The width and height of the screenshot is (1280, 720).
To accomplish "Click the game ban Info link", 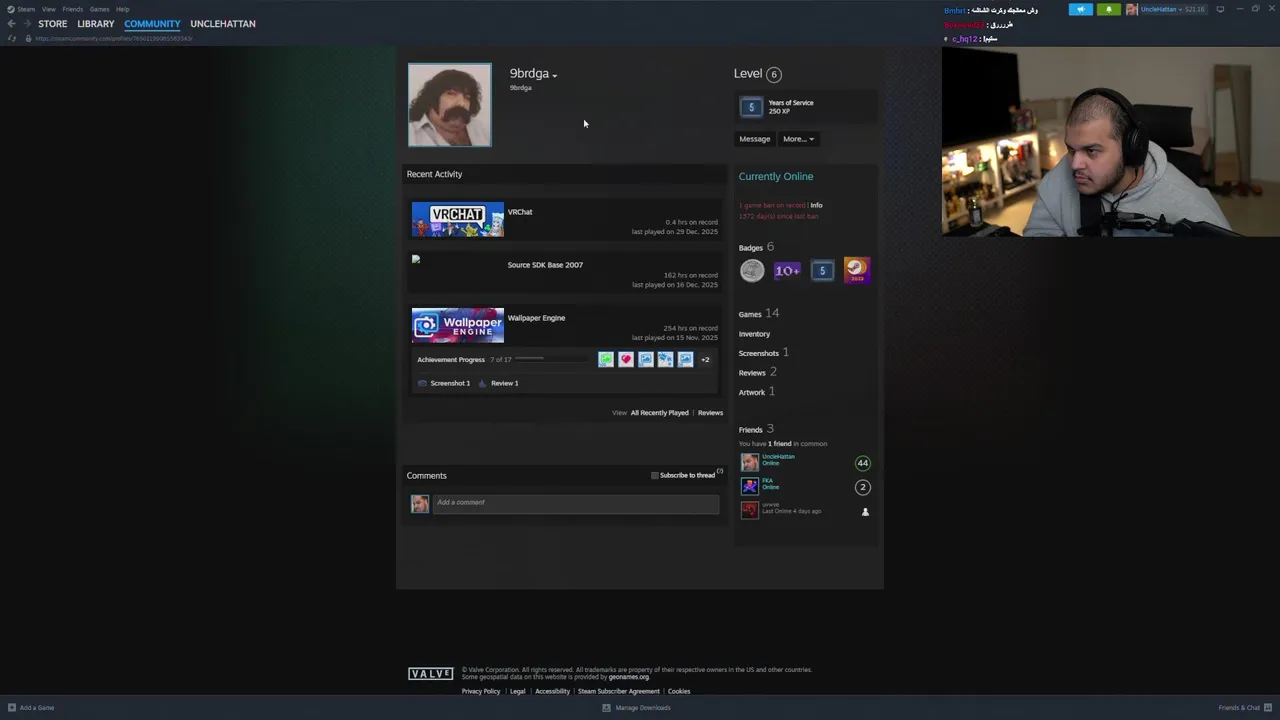I will pos(816,205).
